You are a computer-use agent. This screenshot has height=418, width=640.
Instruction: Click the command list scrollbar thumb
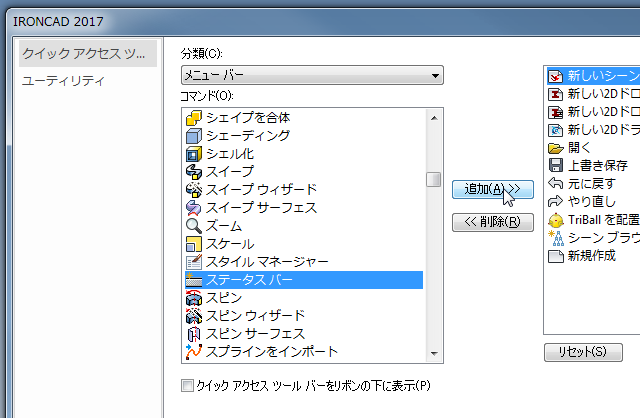pos(433,179)
